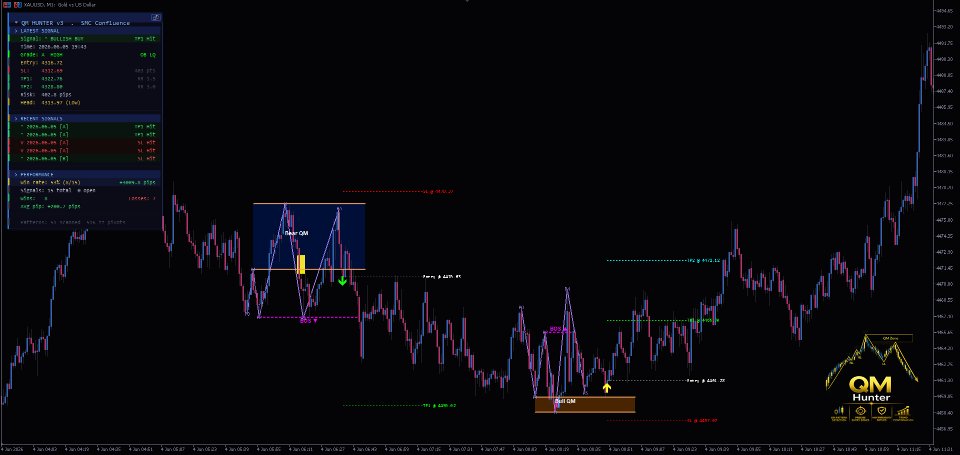Image resolution: width=960 pixels, height=455 pixels.
Task: Click the green sell arrow below Bear QM zone
Action: (342, 280)
